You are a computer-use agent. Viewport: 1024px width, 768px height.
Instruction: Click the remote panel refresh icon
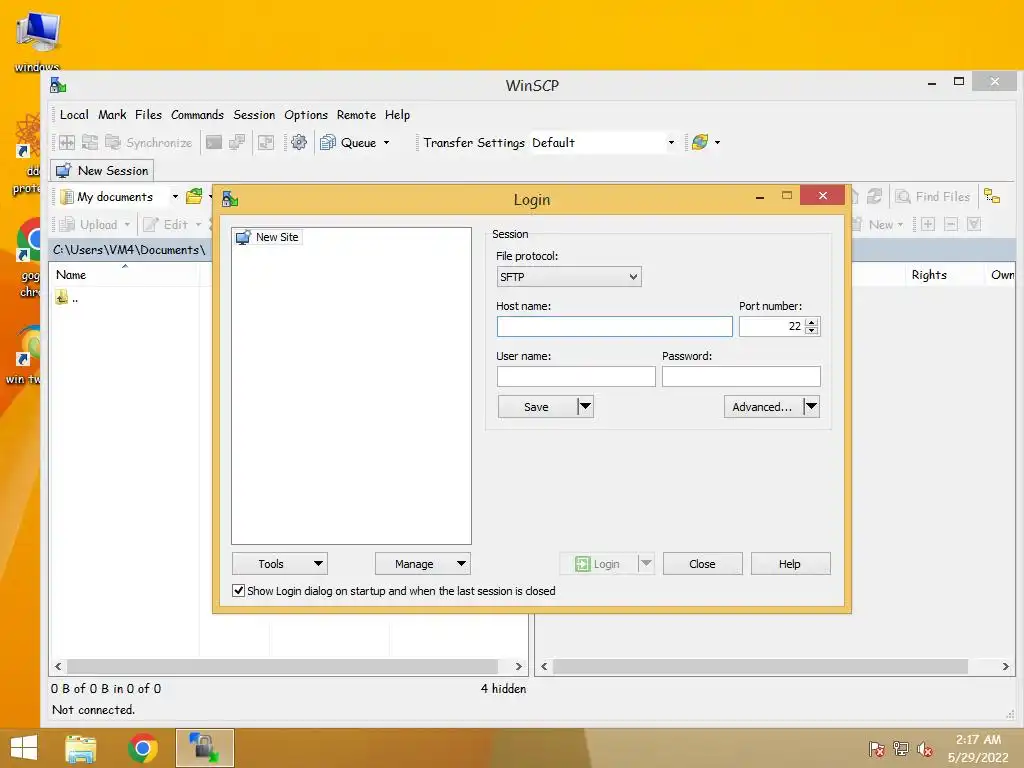874,196
